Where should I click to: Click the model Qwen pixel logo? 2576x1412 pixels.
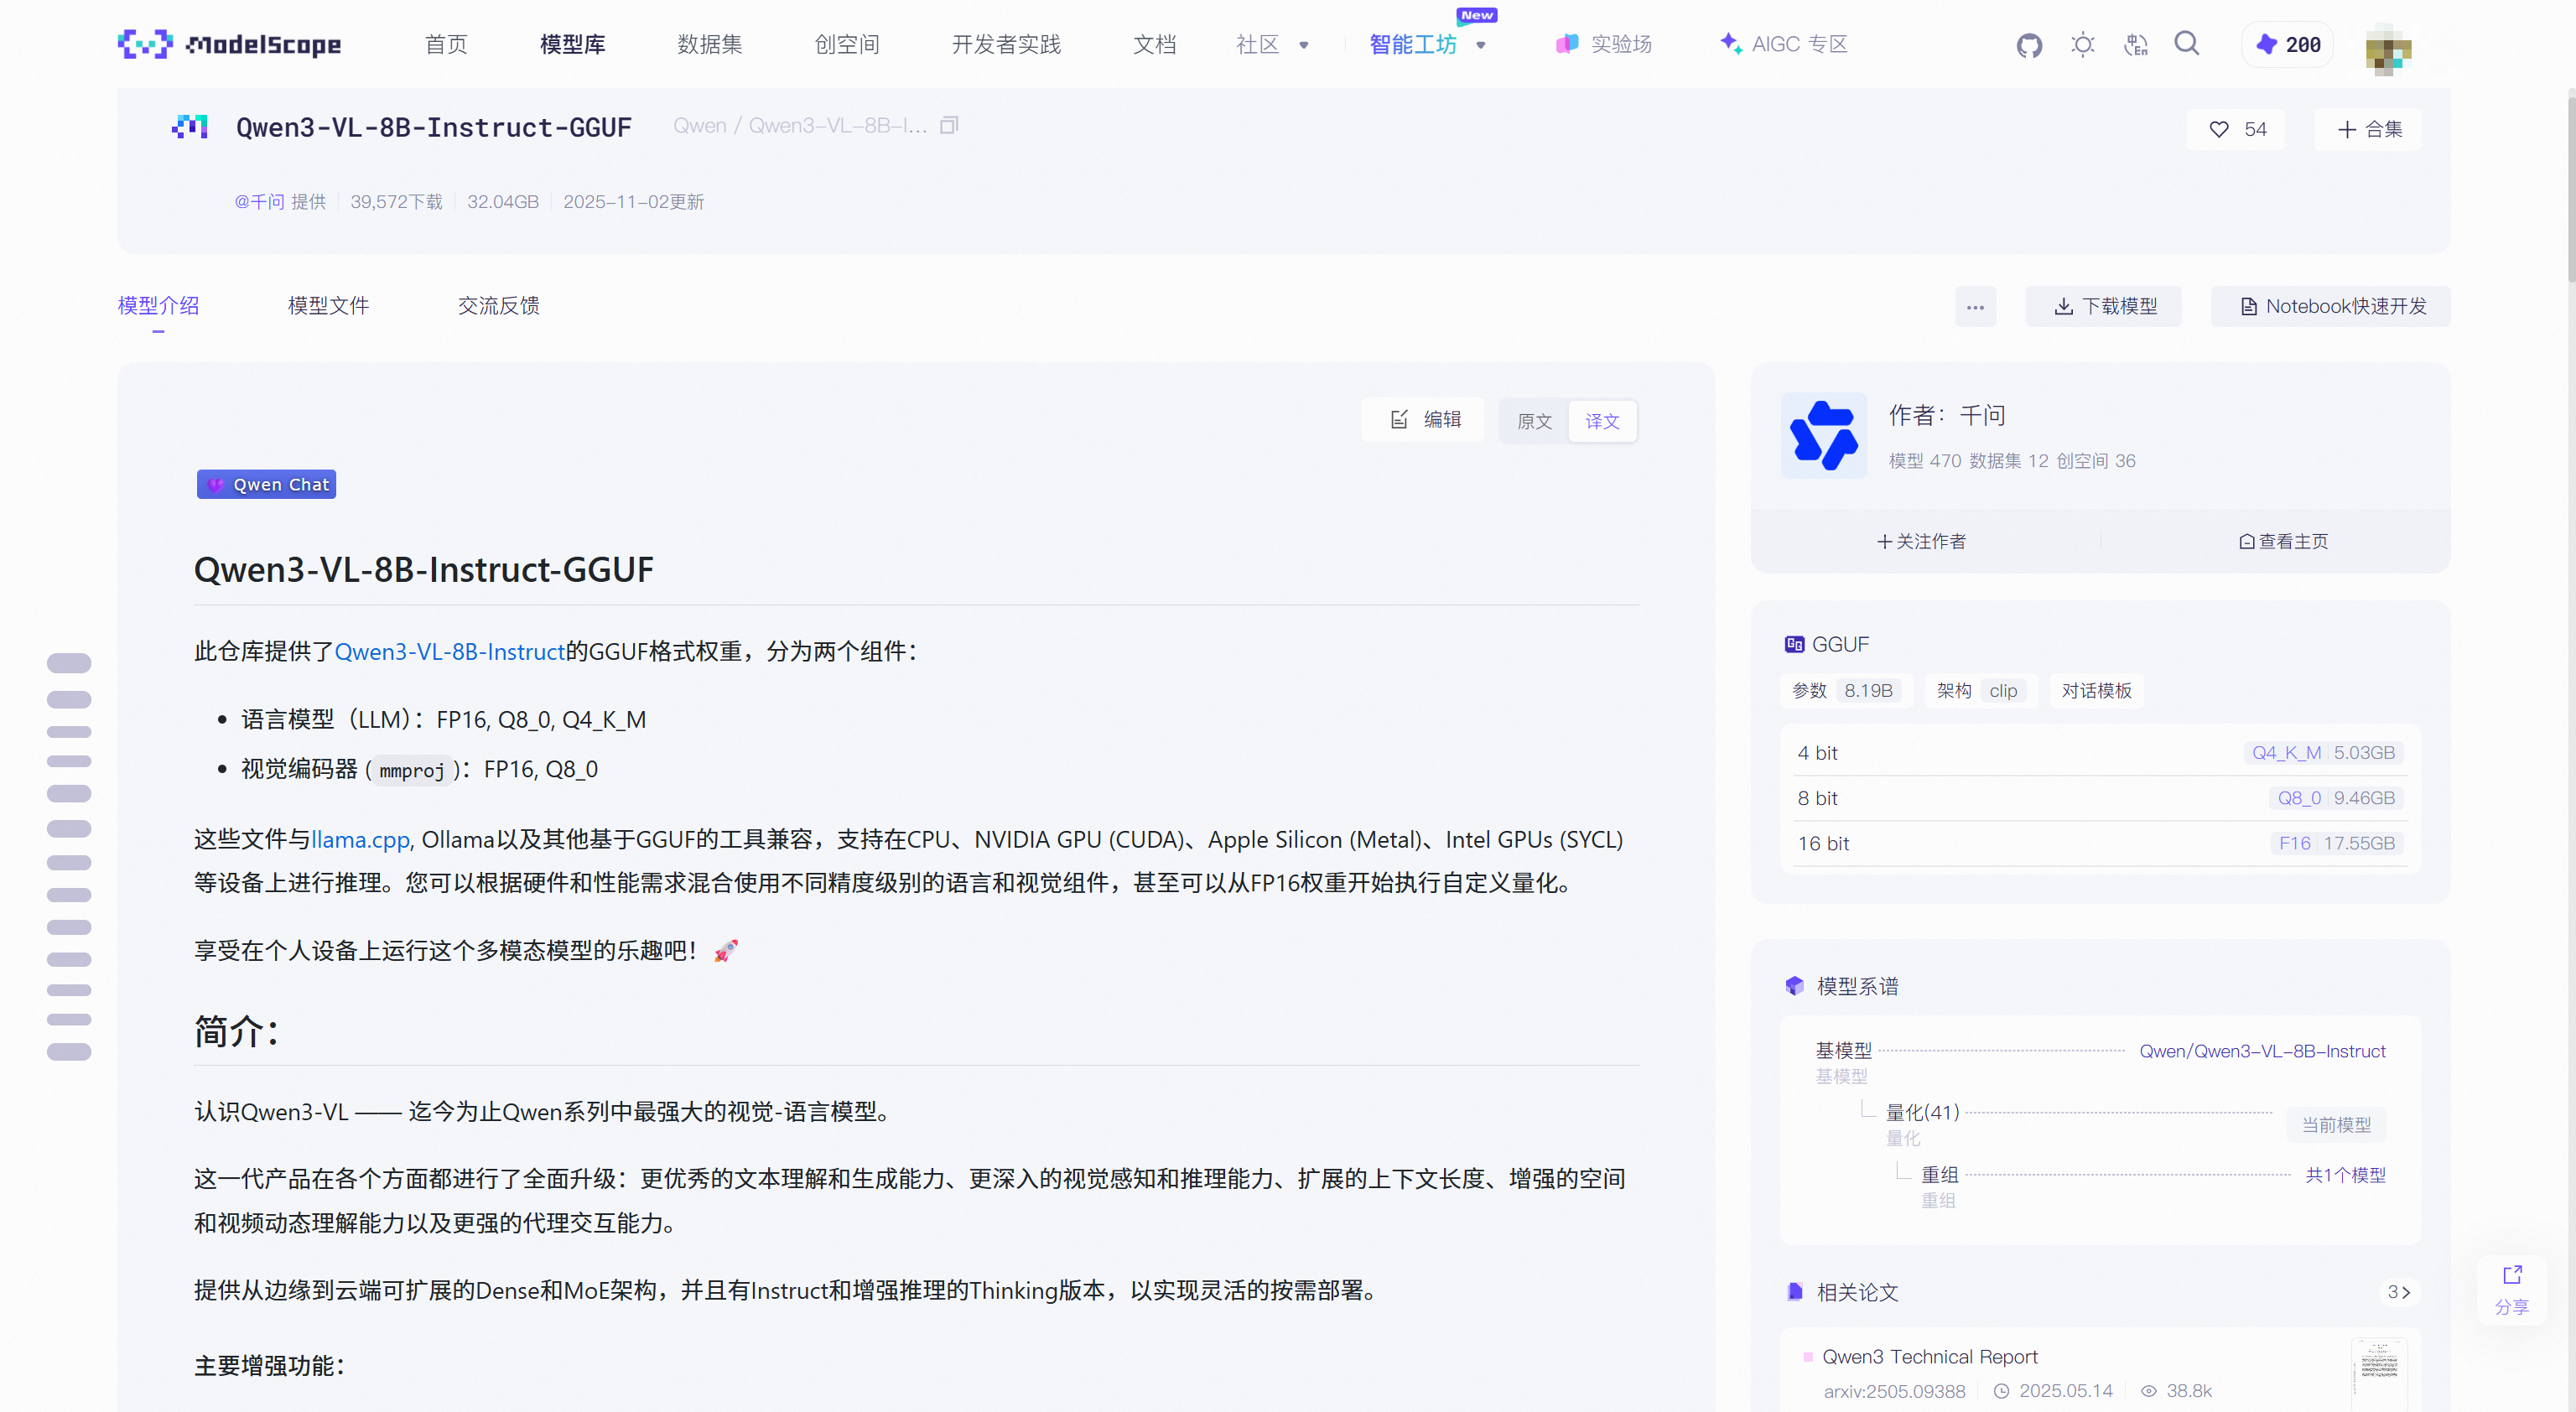pyautogui.click(x=190, y=127)
